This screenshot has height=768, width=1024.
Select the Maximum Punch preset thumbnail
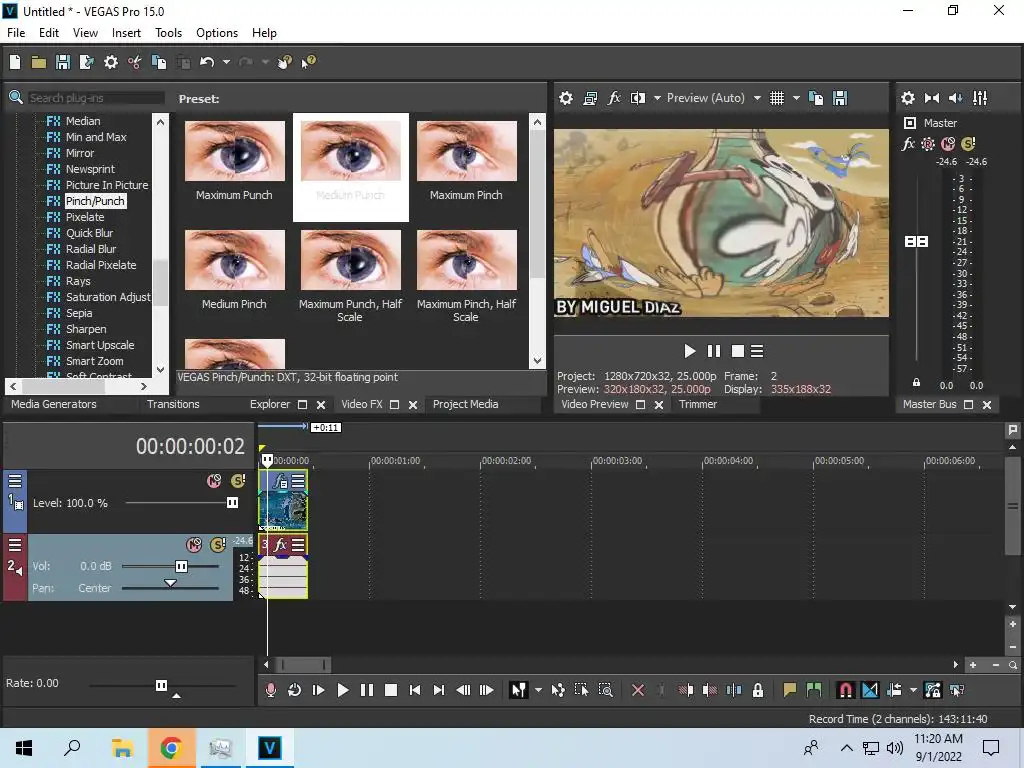[x=235, y=152]
